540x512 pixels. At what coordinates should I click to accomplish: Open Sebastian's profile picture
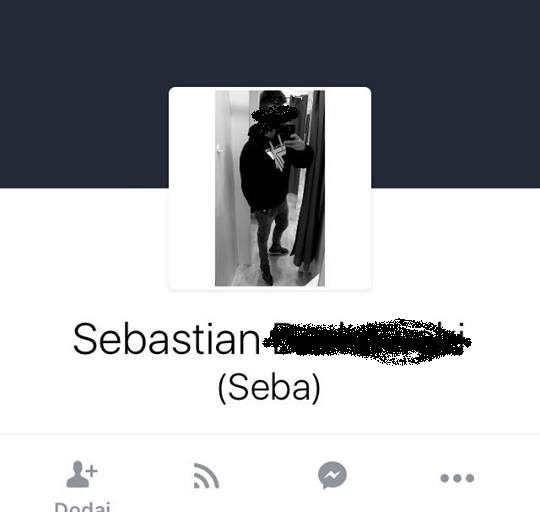270,188
